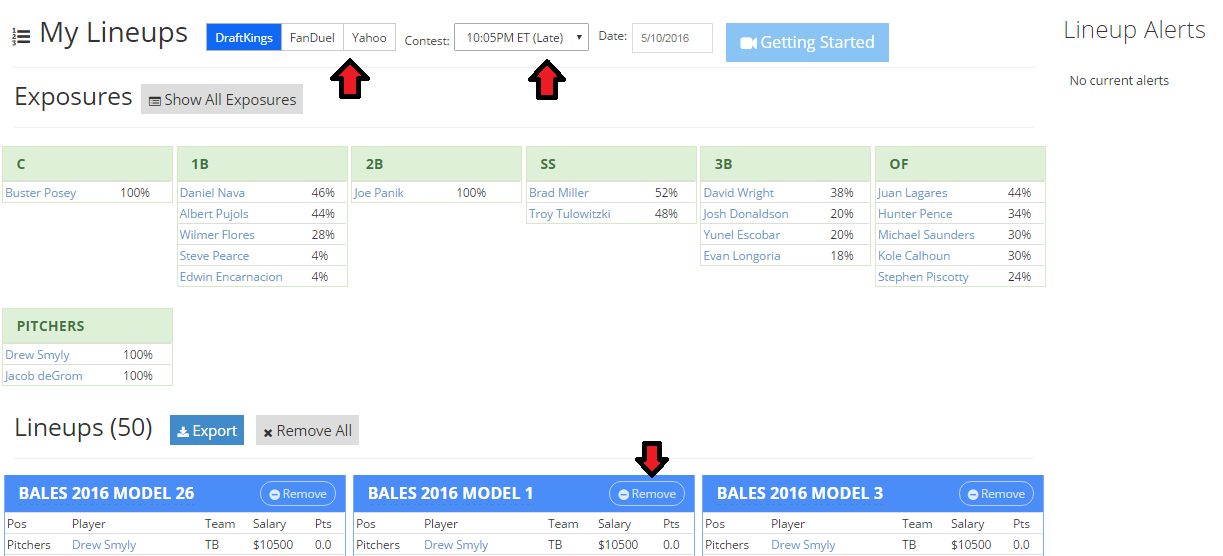Open Daniel Nava player link
Screen dimensions: 1223x556
pos(212,193)
